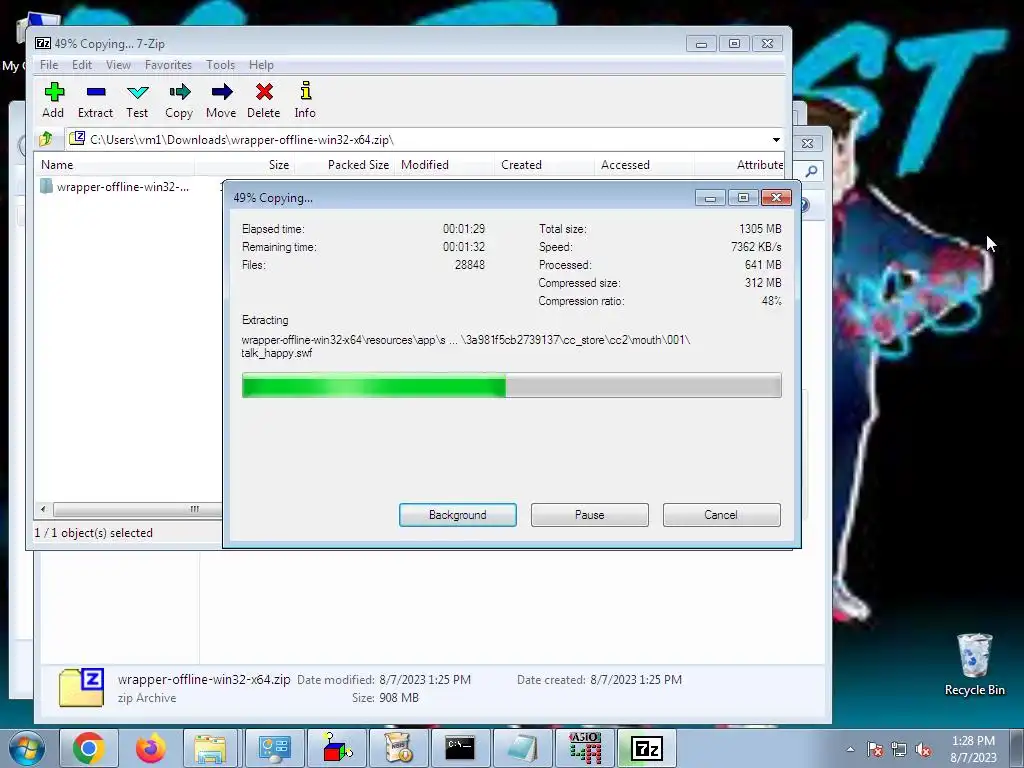Click the network tray icon
Viewport: 1024px width, 768px height.
pos(899,749)
